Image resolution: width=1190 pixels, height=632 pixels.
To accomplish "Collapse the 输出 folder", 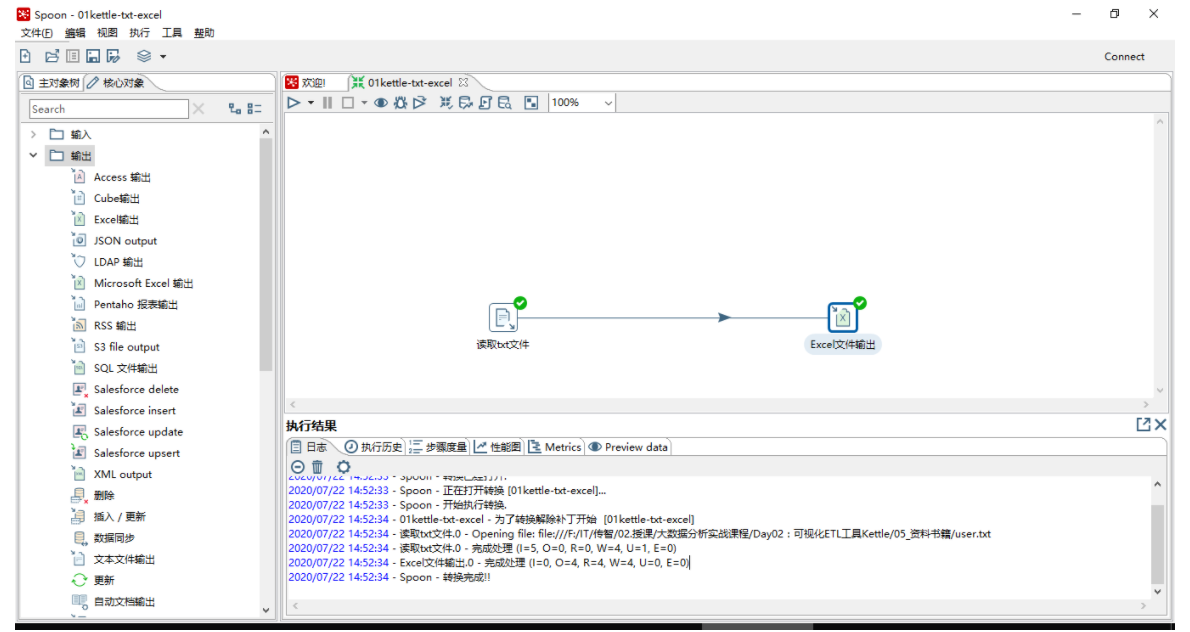I will 33,156.
